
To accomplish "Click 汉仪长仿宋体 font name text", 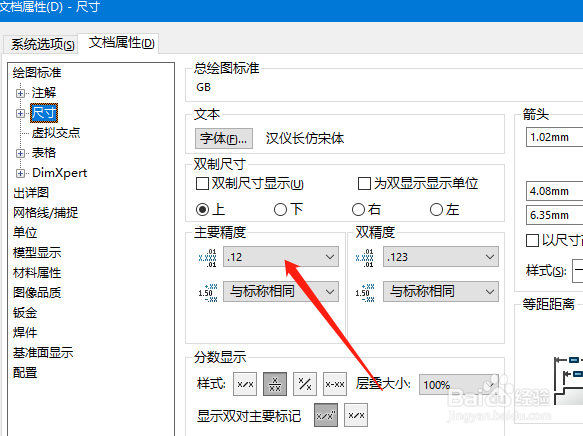I will pos(305,139).
